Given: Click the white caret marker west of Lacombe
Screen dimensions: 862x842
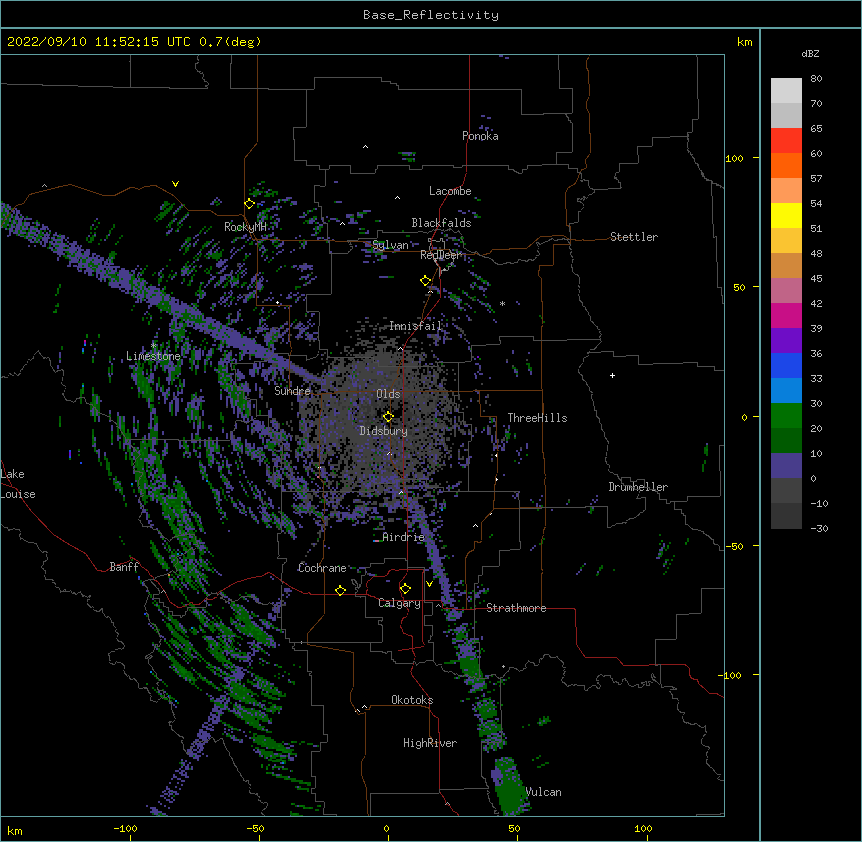Looking at the screenshot, I should [397, 197].
